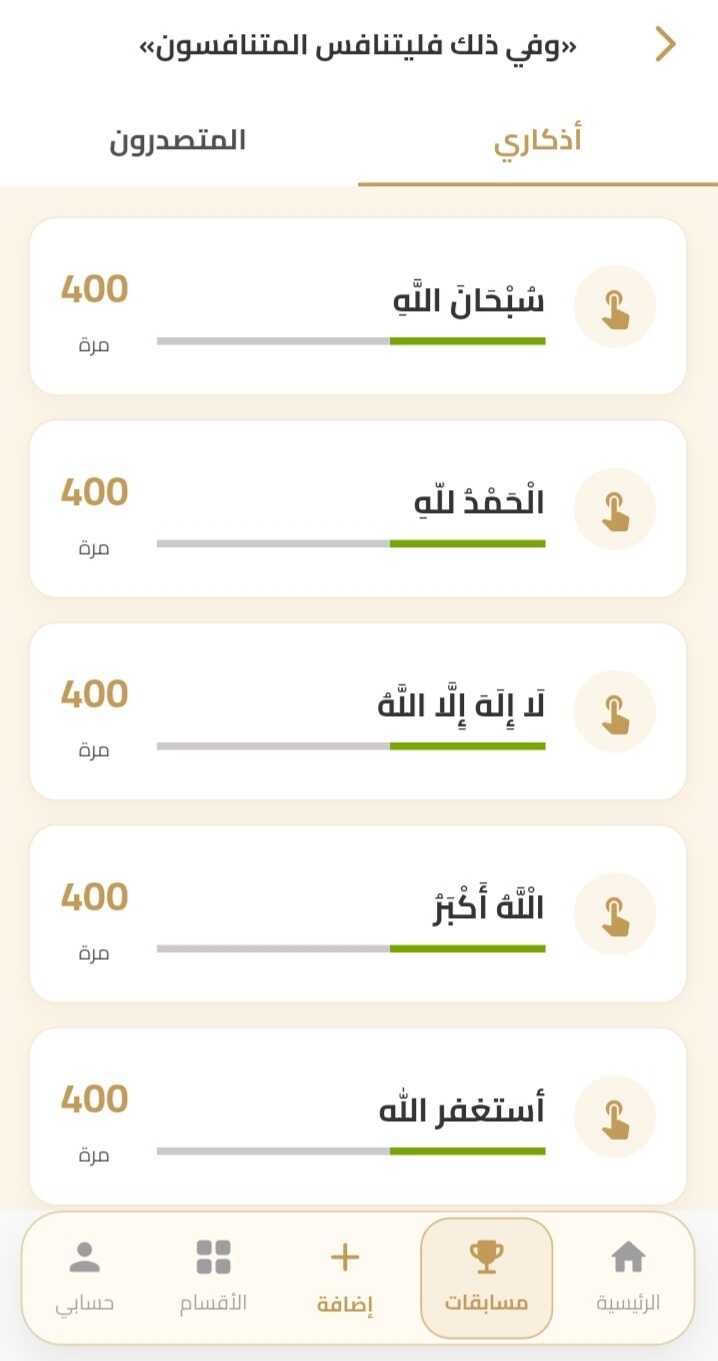Open the الأقسام grid icon
The width and height of the screenshot is (718, 1361).
(x=213, y=1258)
